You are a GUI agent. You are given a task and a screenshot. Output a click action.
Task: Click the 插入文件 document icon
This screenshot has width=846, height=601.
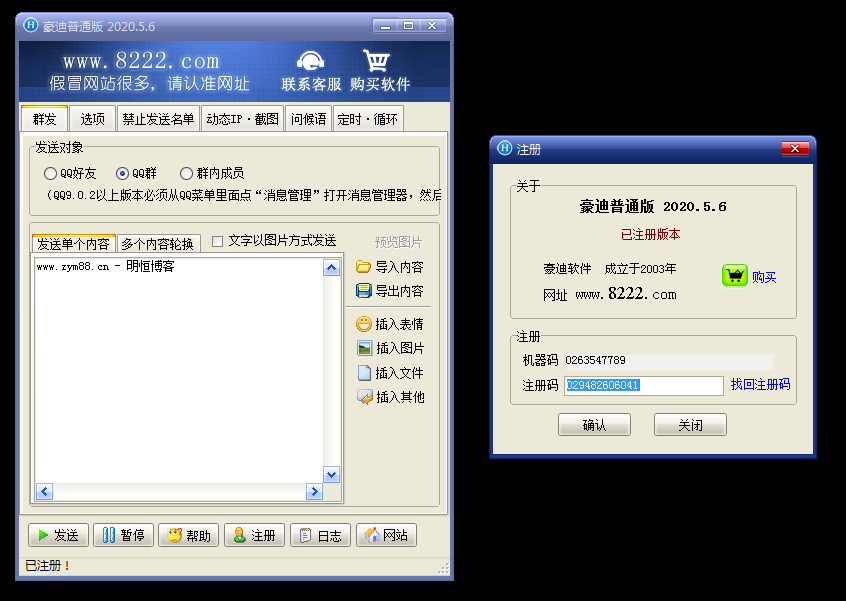tap(364, 373)
